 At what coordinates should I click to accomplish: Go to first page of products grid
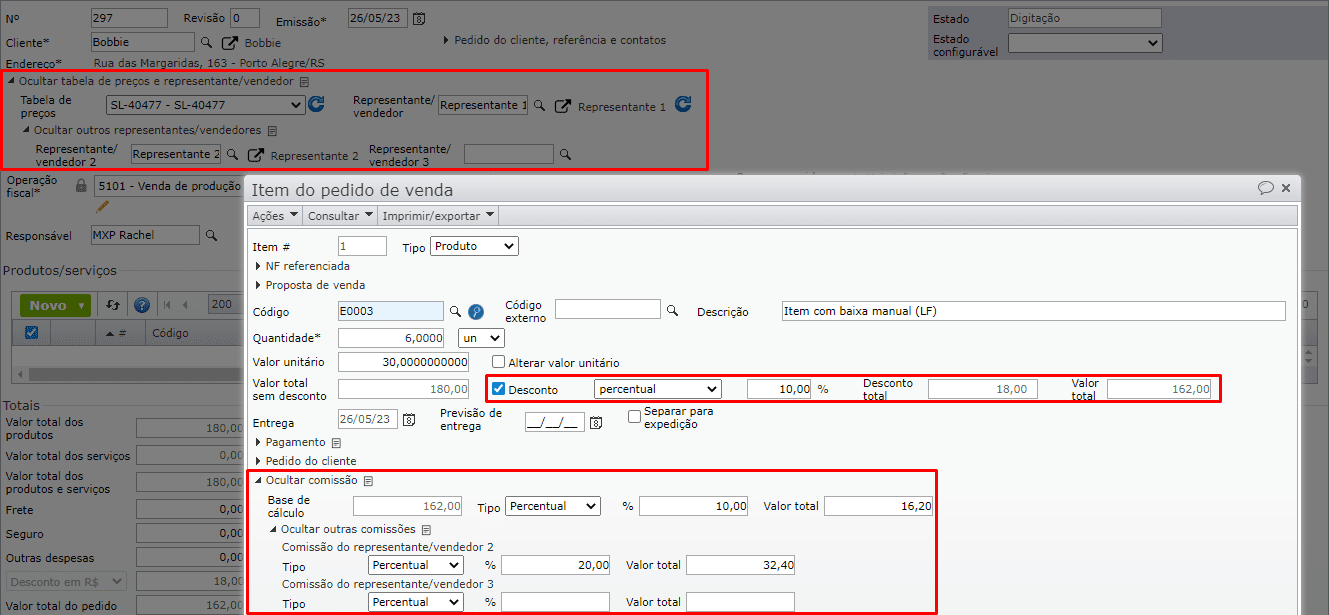coord(168,305)
